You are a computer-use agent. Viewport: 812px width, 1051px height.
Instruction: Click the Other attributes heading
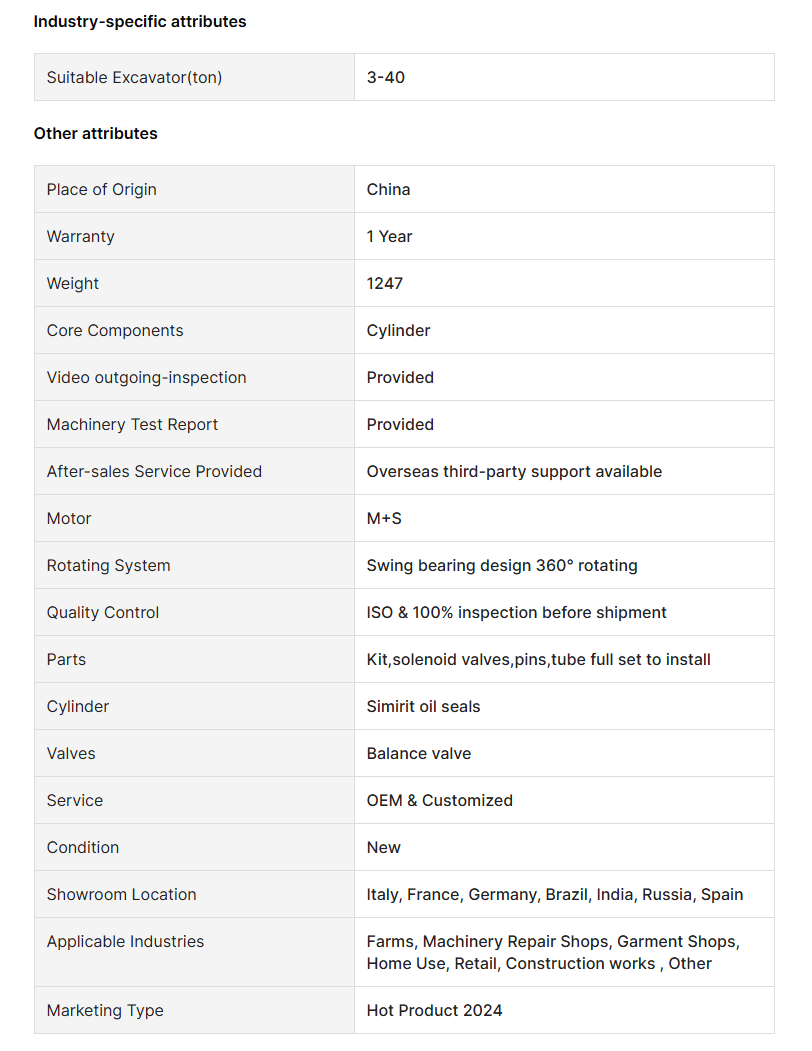[x=96, y=133]
